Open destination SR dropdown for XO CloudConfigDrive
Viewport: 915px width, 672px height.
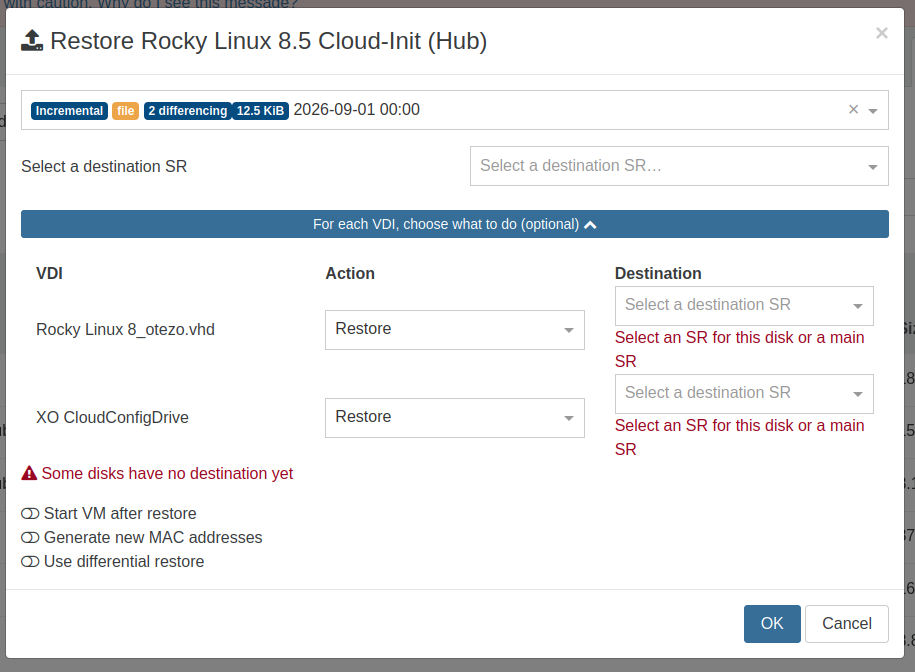(x=744, y=394)
